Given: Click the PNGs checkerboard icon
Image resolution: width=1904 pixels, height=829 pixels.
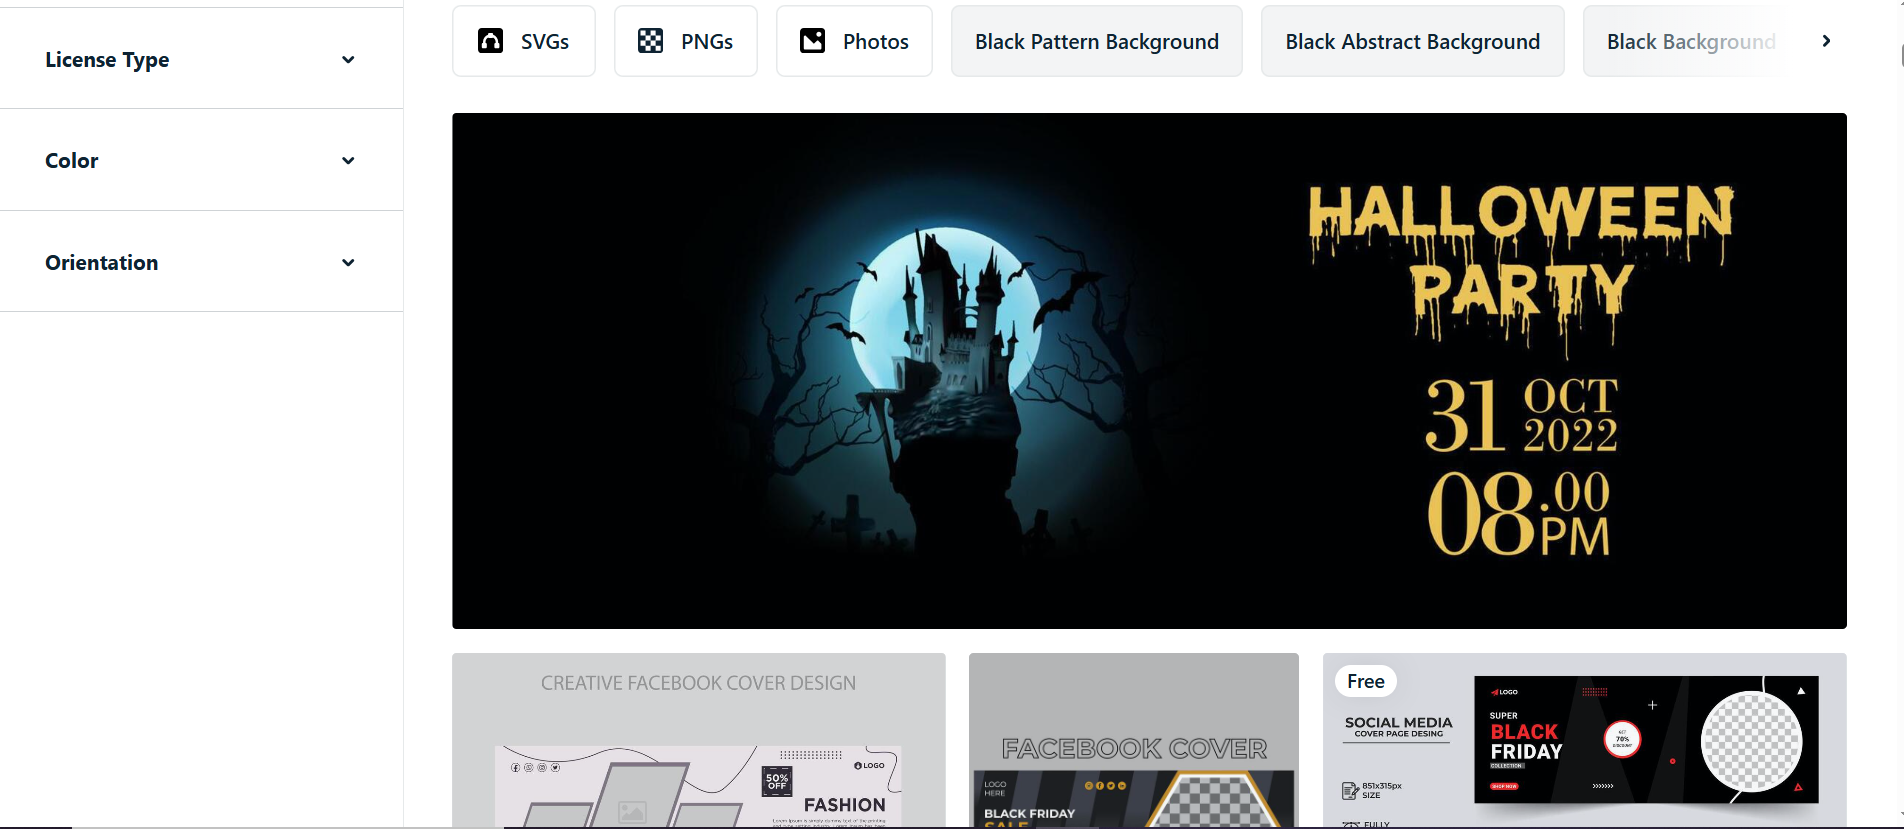Looking at the screenshot, I should pos(651,41).
